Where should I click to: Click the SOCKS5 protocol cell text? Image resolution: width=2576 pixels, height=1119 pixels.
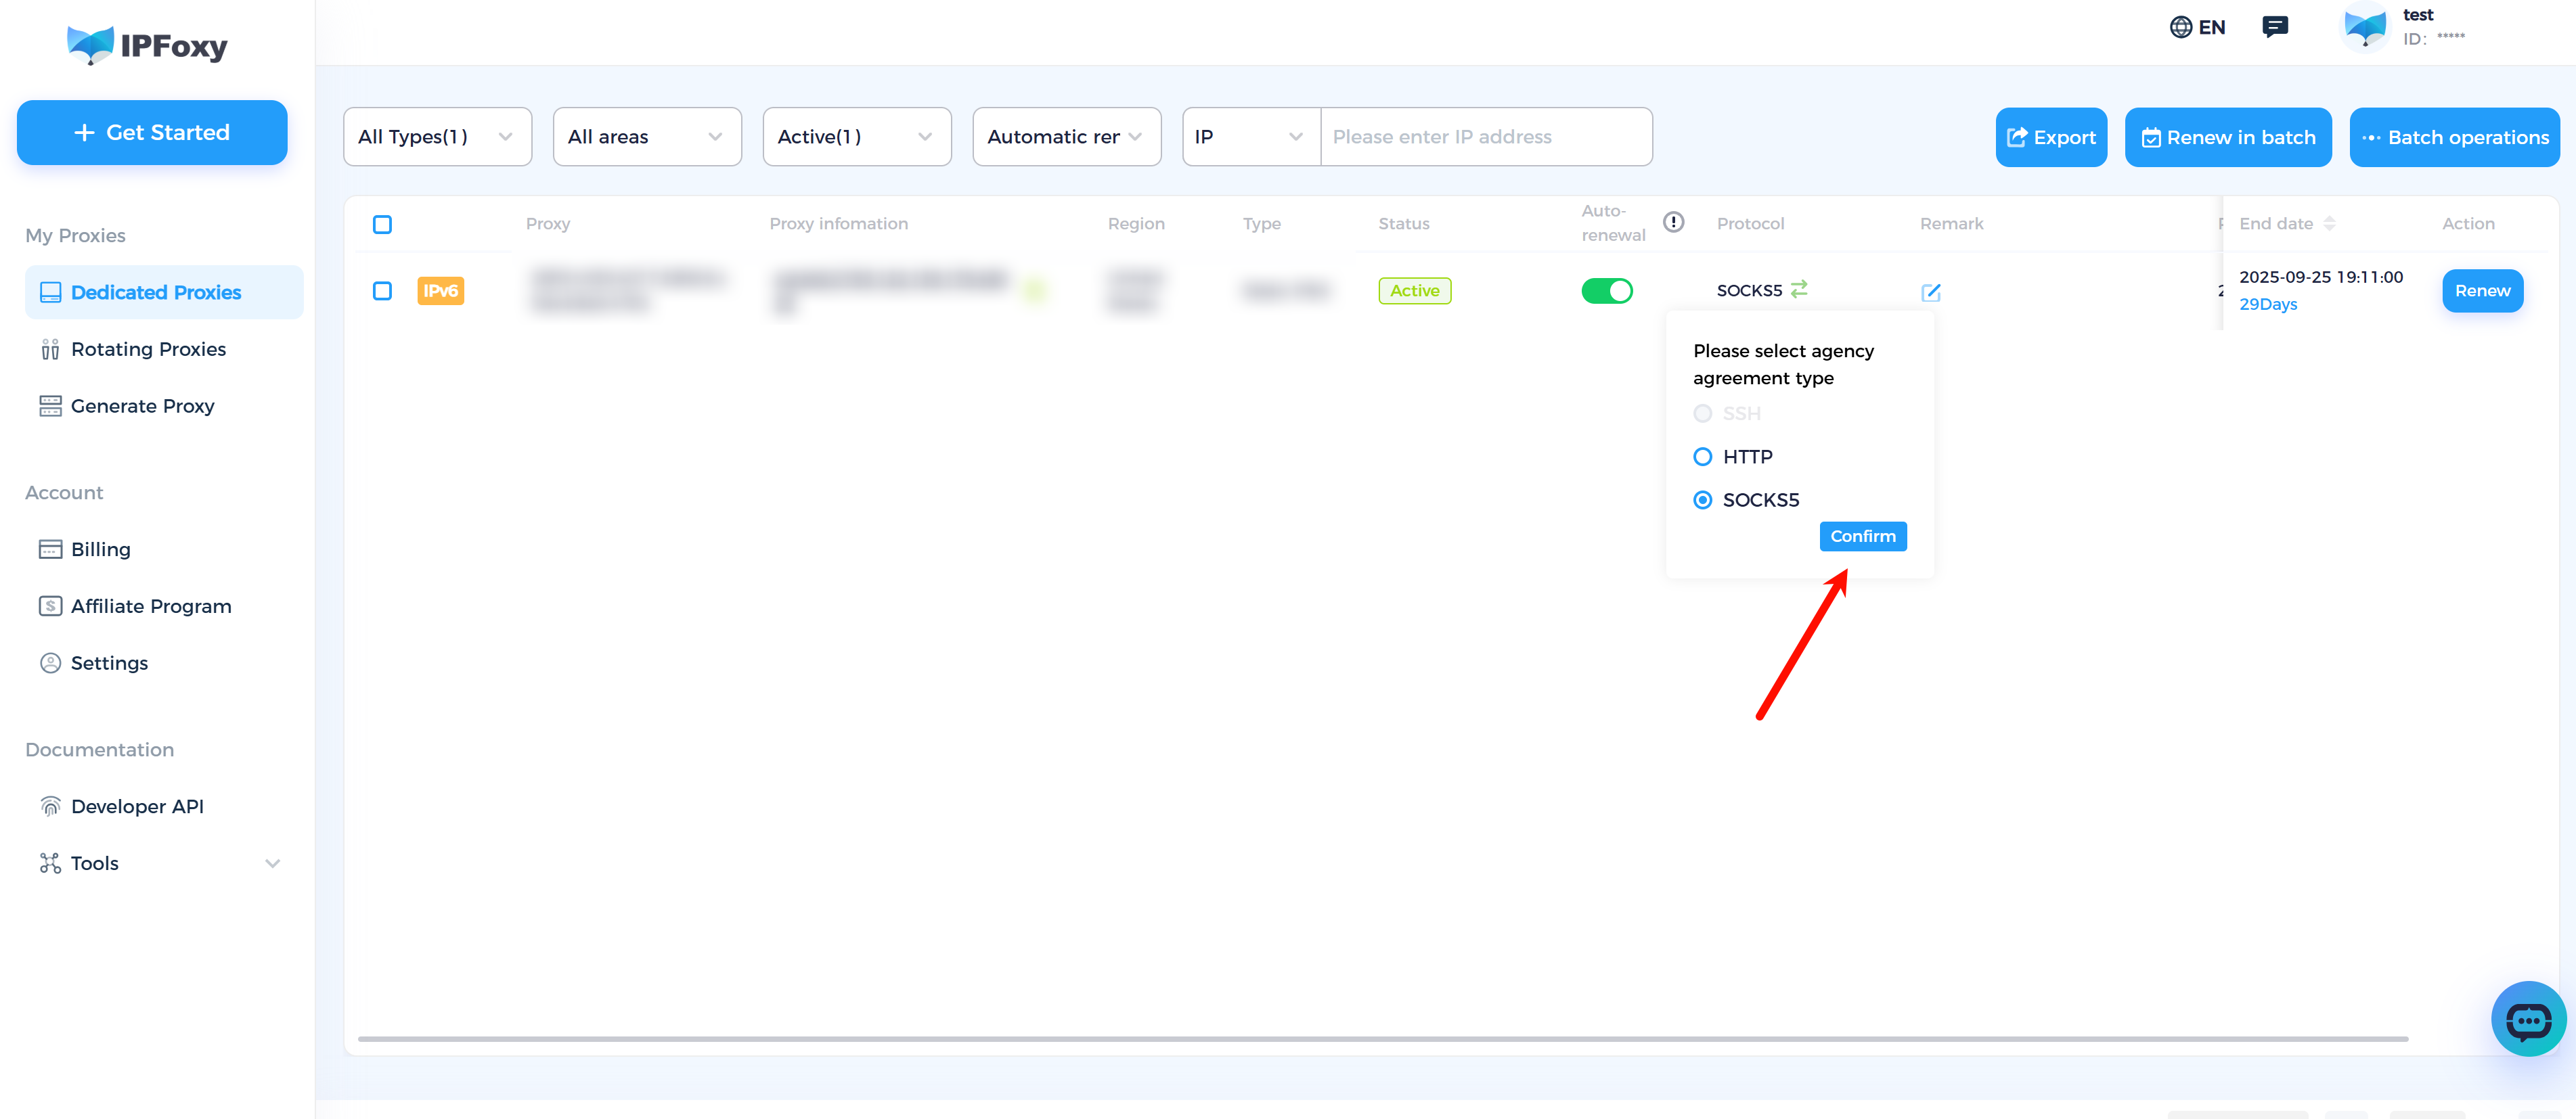(x=1749, y=291)
